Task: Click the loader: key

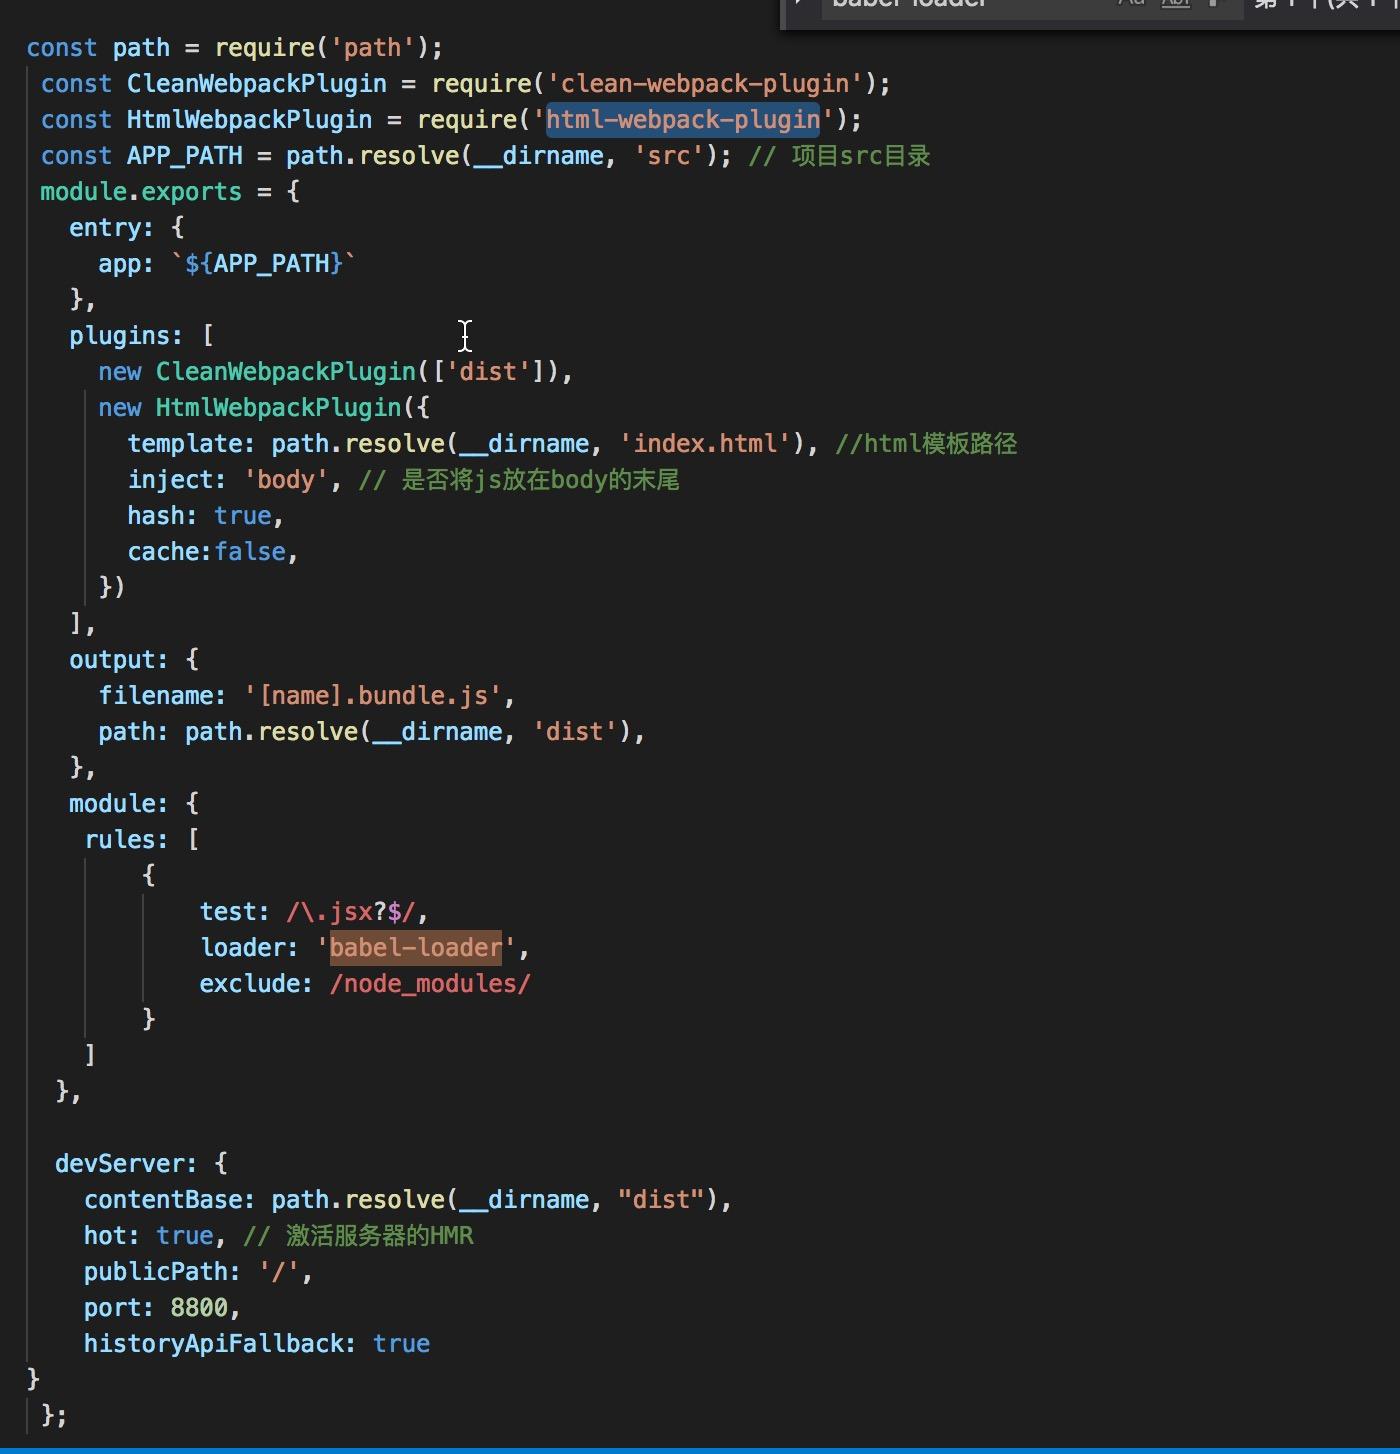Action: pos(250,948)
